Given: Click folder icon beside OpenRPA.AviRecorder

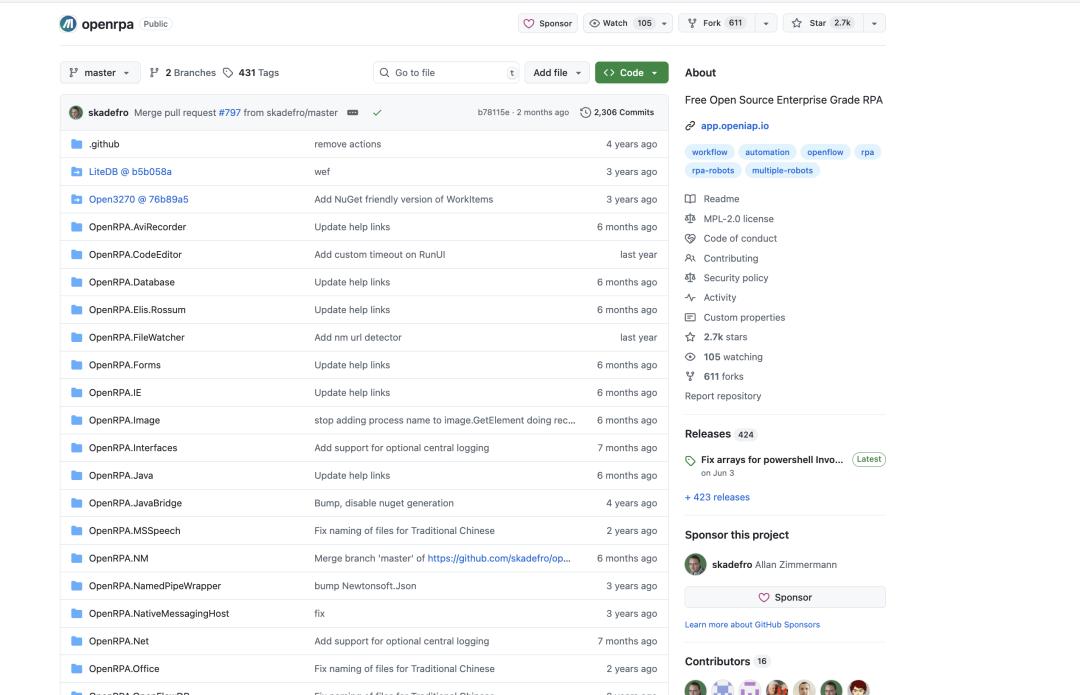Looking at the screenshot, I should pos(76,227).
